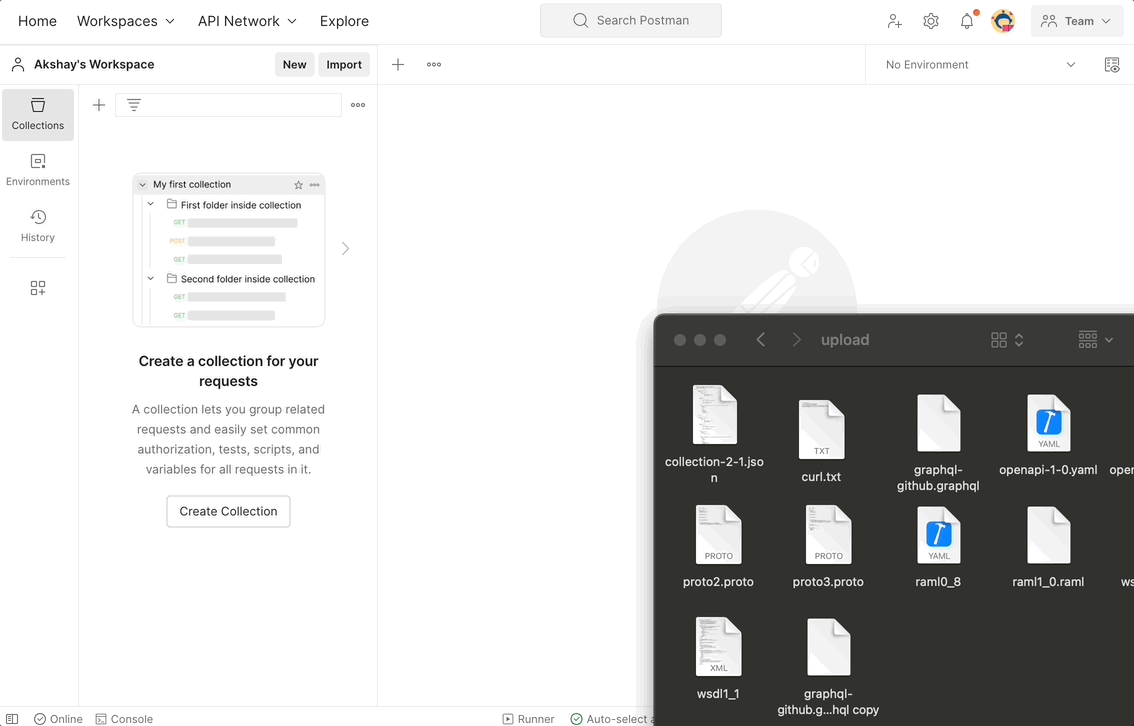Invite people using the add-user icon
The height and width of the screenshot is (726, 1134).
[895, 20]
